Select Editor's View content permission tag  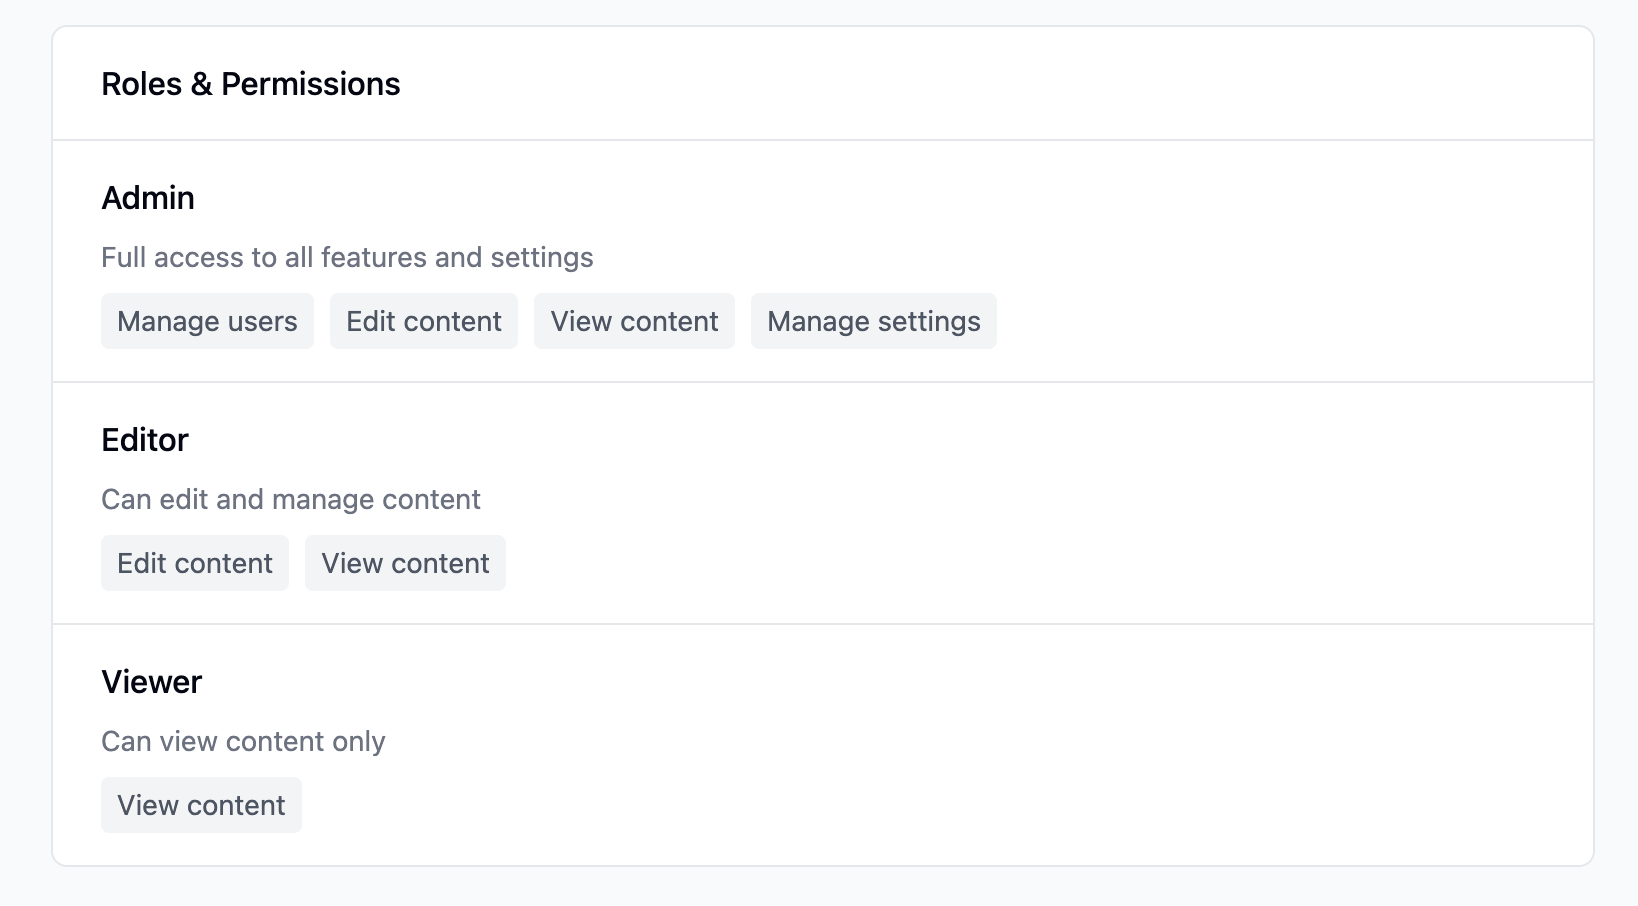pos(405,563)
